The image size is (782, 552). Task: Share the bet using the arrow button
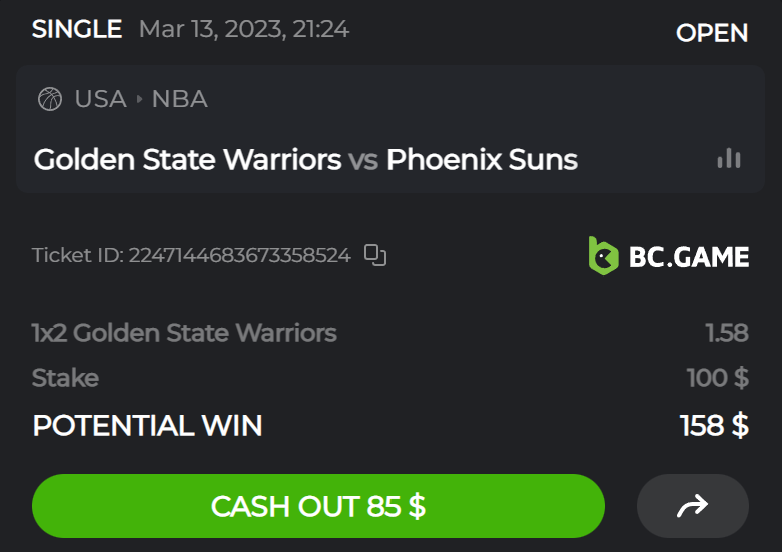(x=692, y=506)
